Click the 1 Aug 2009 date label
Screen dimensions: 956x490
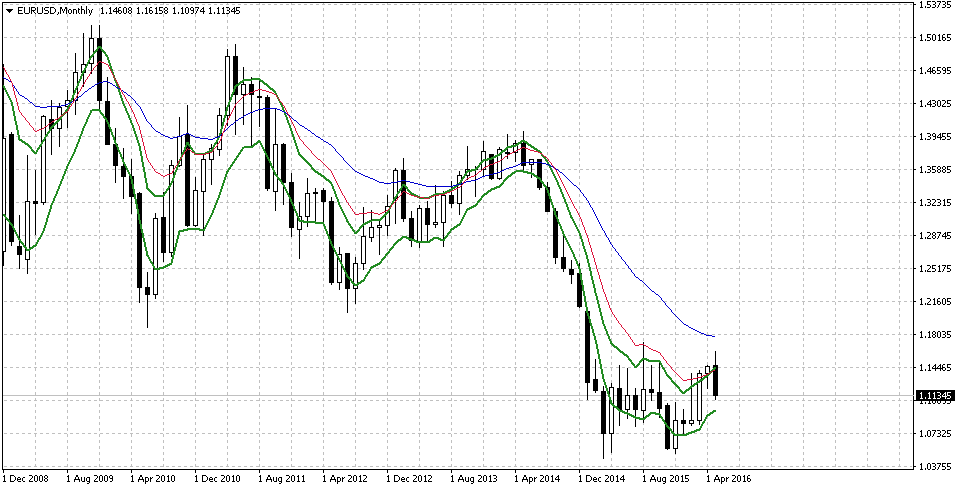pos(90,478)
